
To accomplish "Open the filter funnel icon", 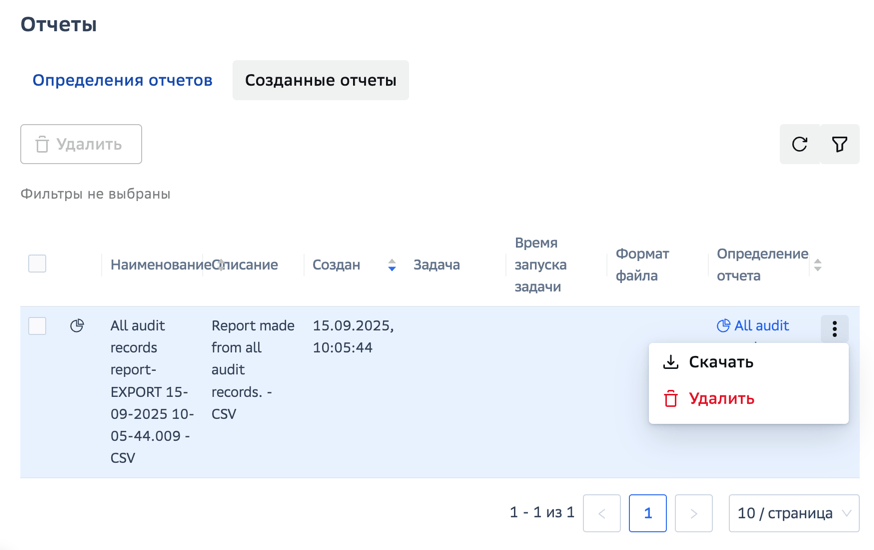I will [839, 144].
